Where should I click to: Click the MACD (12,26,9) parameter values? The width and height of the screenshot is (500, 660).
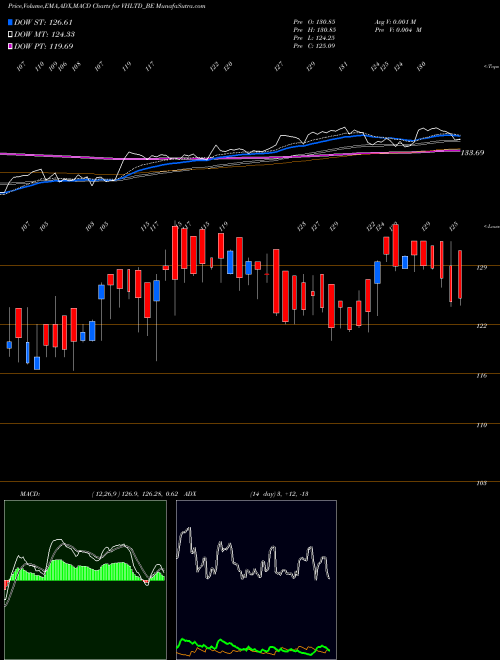(136, 494)
